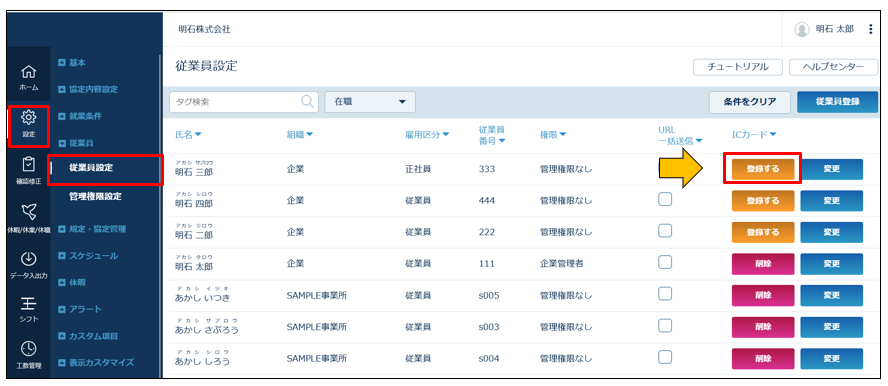This screenshot has width=888, height=386.
Task: Expand the 基本 menu section
Action: pyautogui.click(x=72, y=63)
